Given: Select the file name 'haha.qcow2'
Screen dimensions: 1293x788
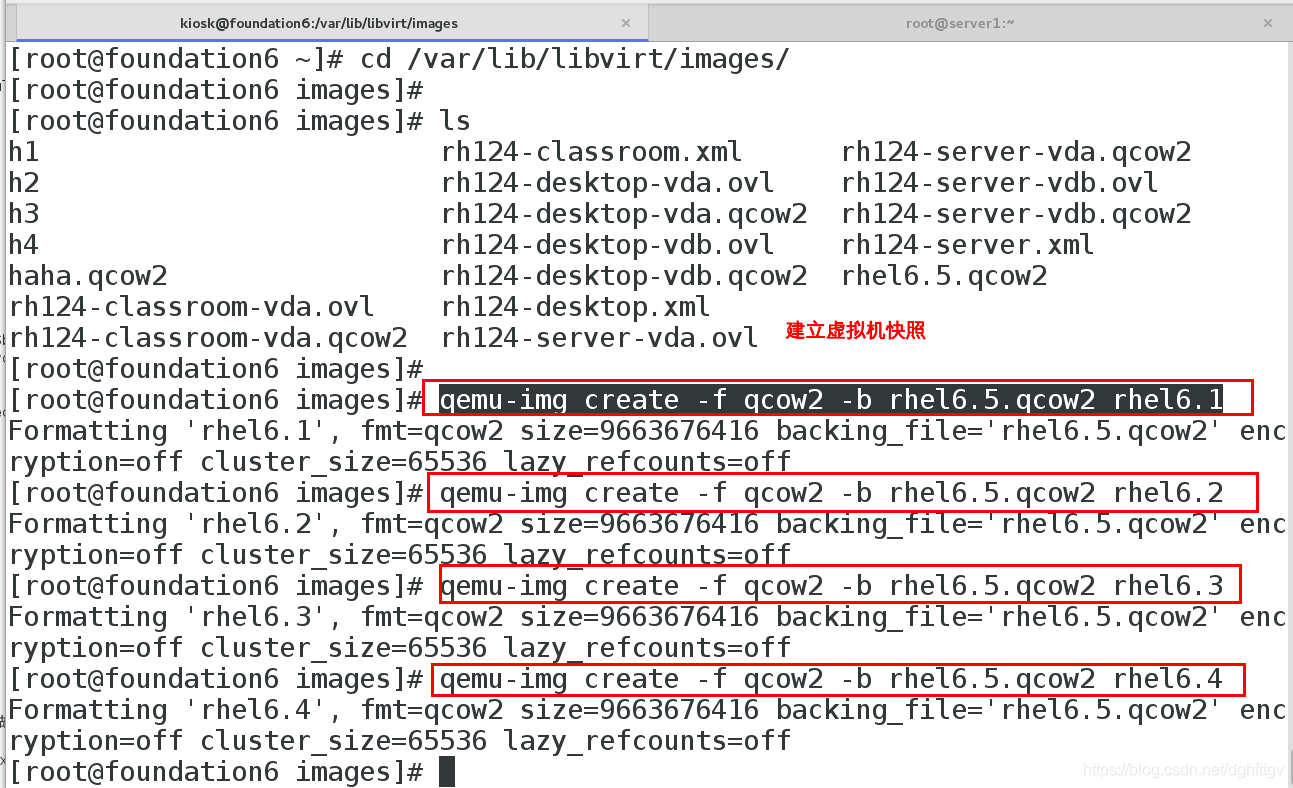Looking at the screenshot, I should tap(88, 277).
